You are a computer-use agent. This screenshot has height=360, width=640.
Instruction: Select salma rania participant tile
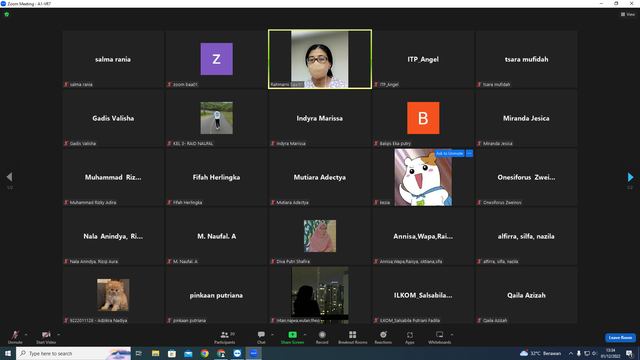[x=113, y=59]
